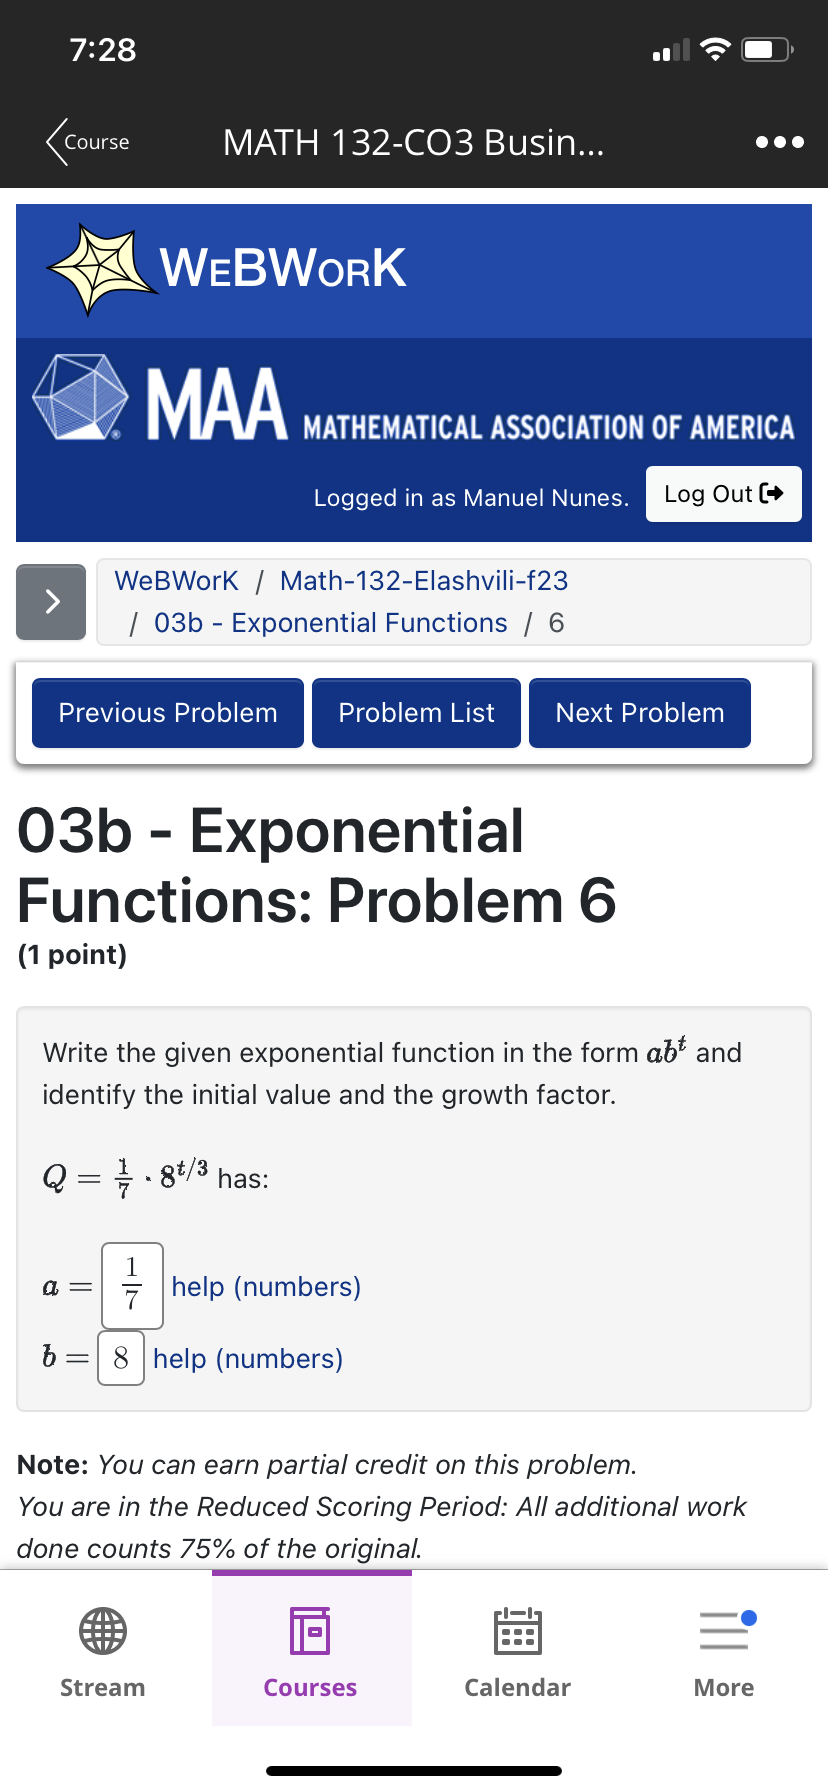The height and width of the screenshot is (1792, 828).
Task: Click the WeBWorK breadcrumb link
Action: tap(176, 580)
